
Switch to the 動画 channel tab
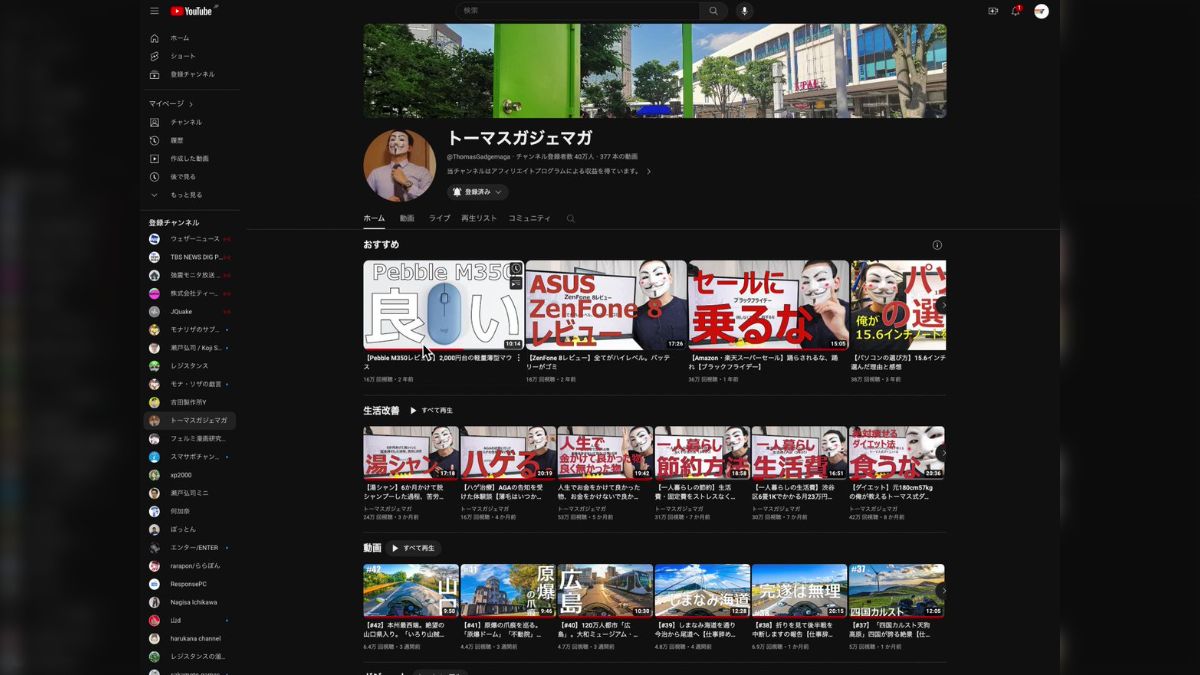[x=406, y=218]
